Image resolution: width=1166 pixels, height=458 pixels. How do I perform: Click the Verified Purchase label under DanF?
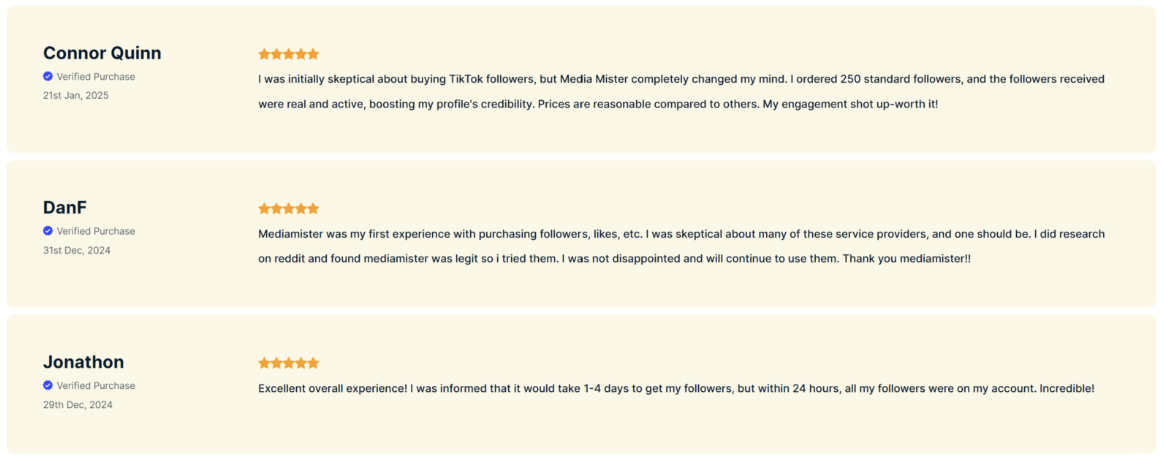coord(95,231)
